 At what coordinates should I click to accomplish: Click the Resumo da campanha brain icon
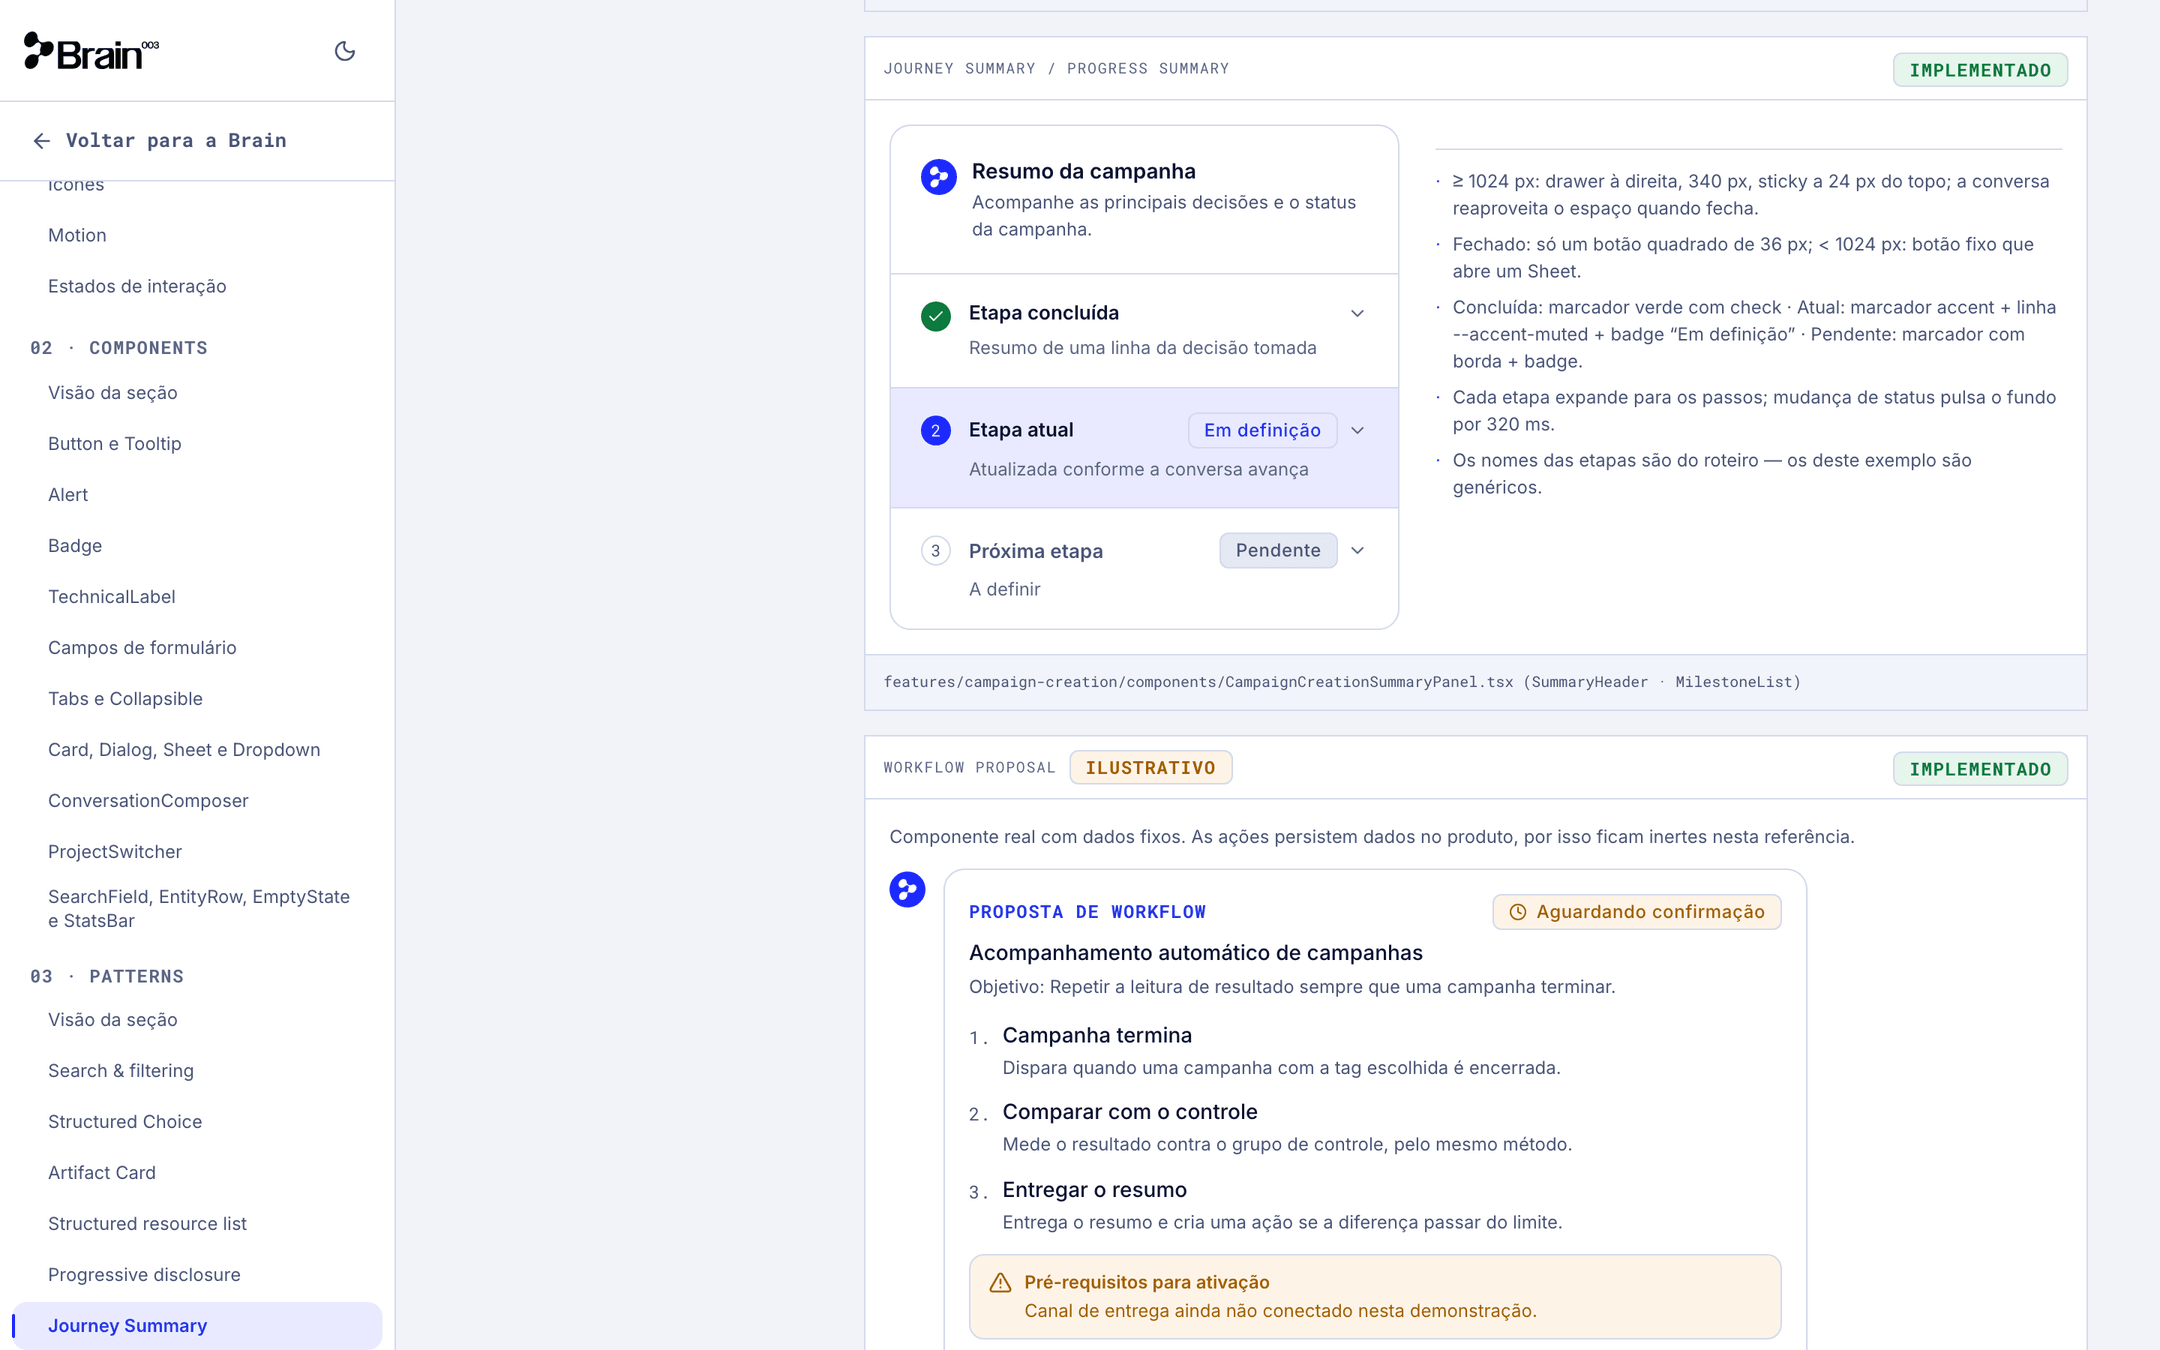(938, 177)
